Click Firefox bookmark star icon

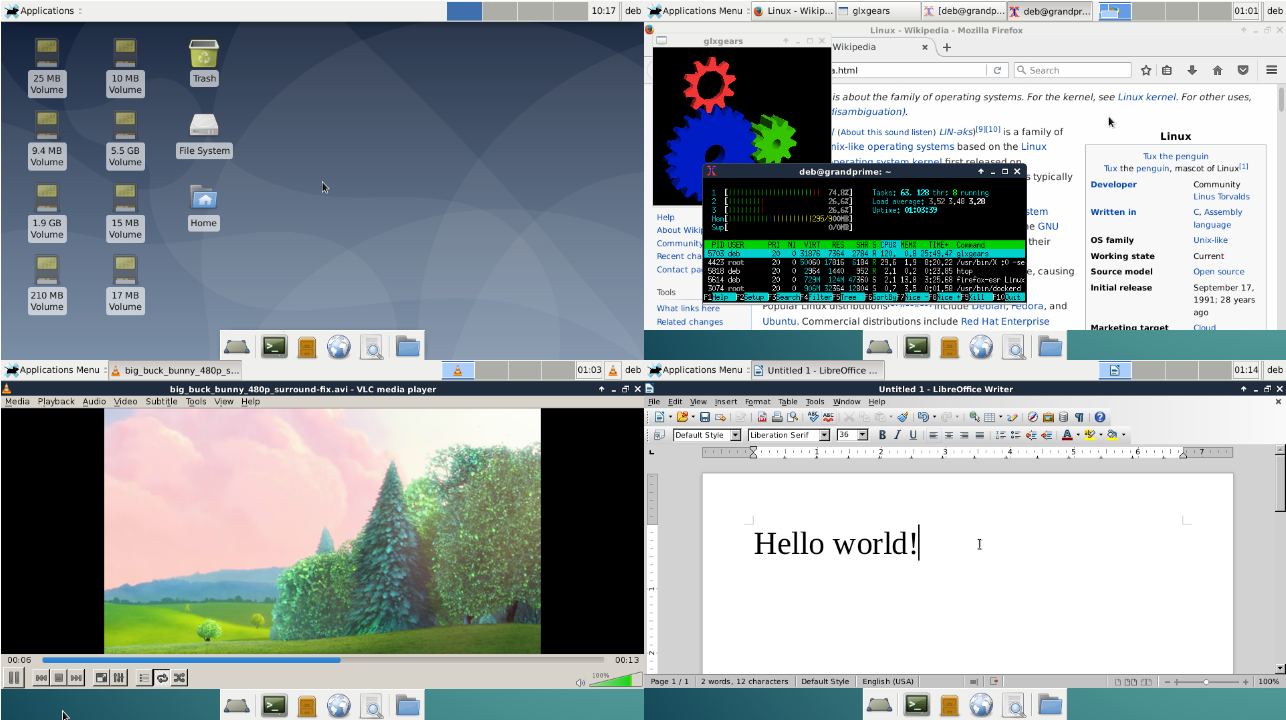click(1146, 70)
